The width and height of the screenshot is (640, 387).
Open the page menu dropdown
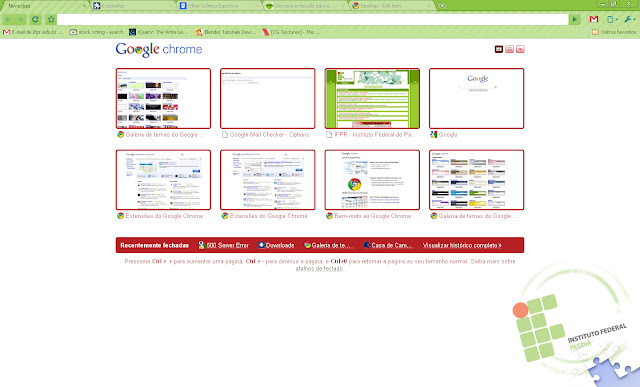pos(612,19)
